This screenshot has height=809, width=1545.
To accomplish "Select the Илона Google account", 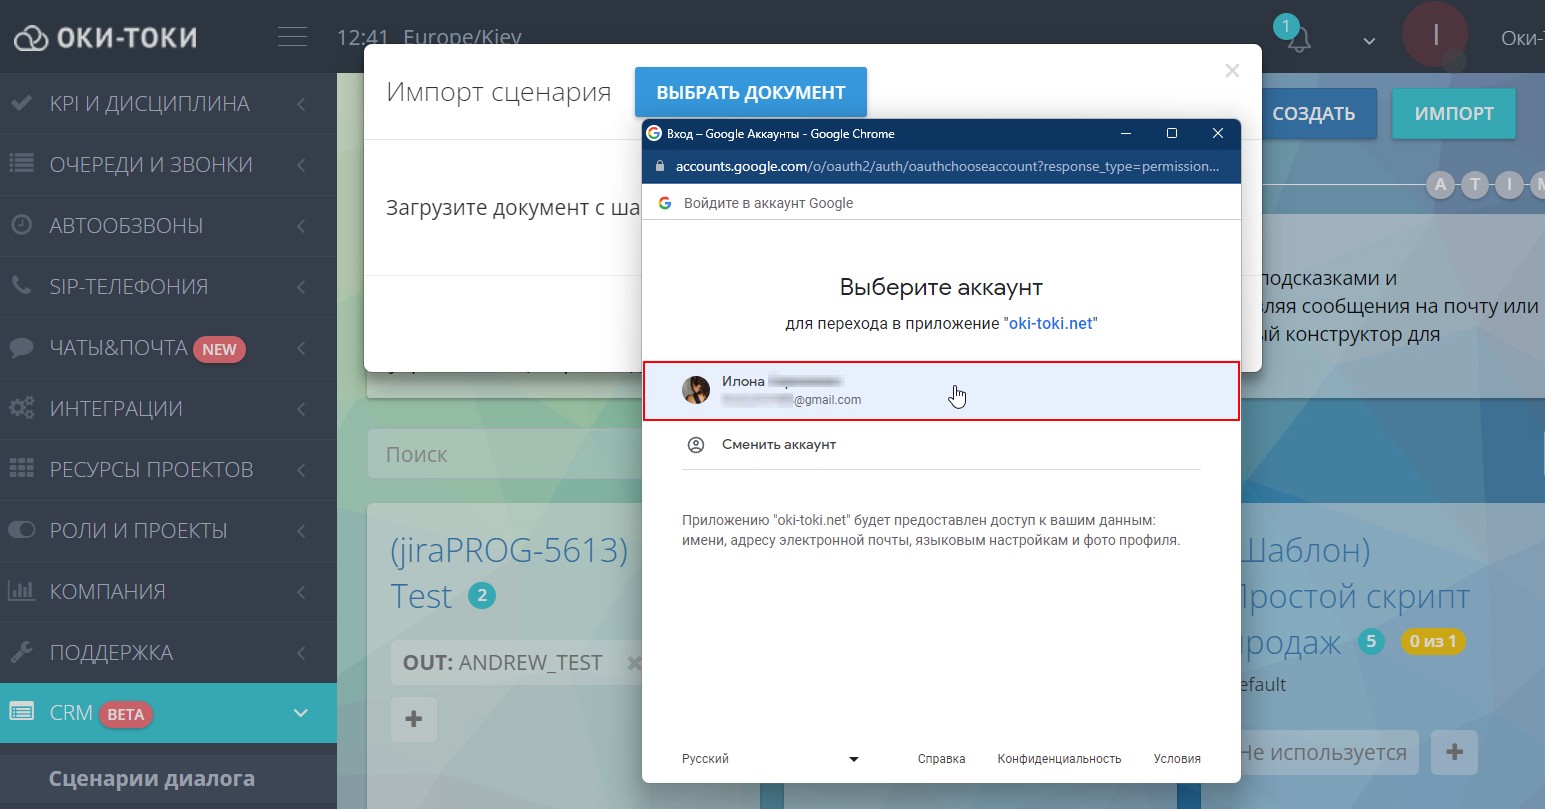I will (941, 390).
